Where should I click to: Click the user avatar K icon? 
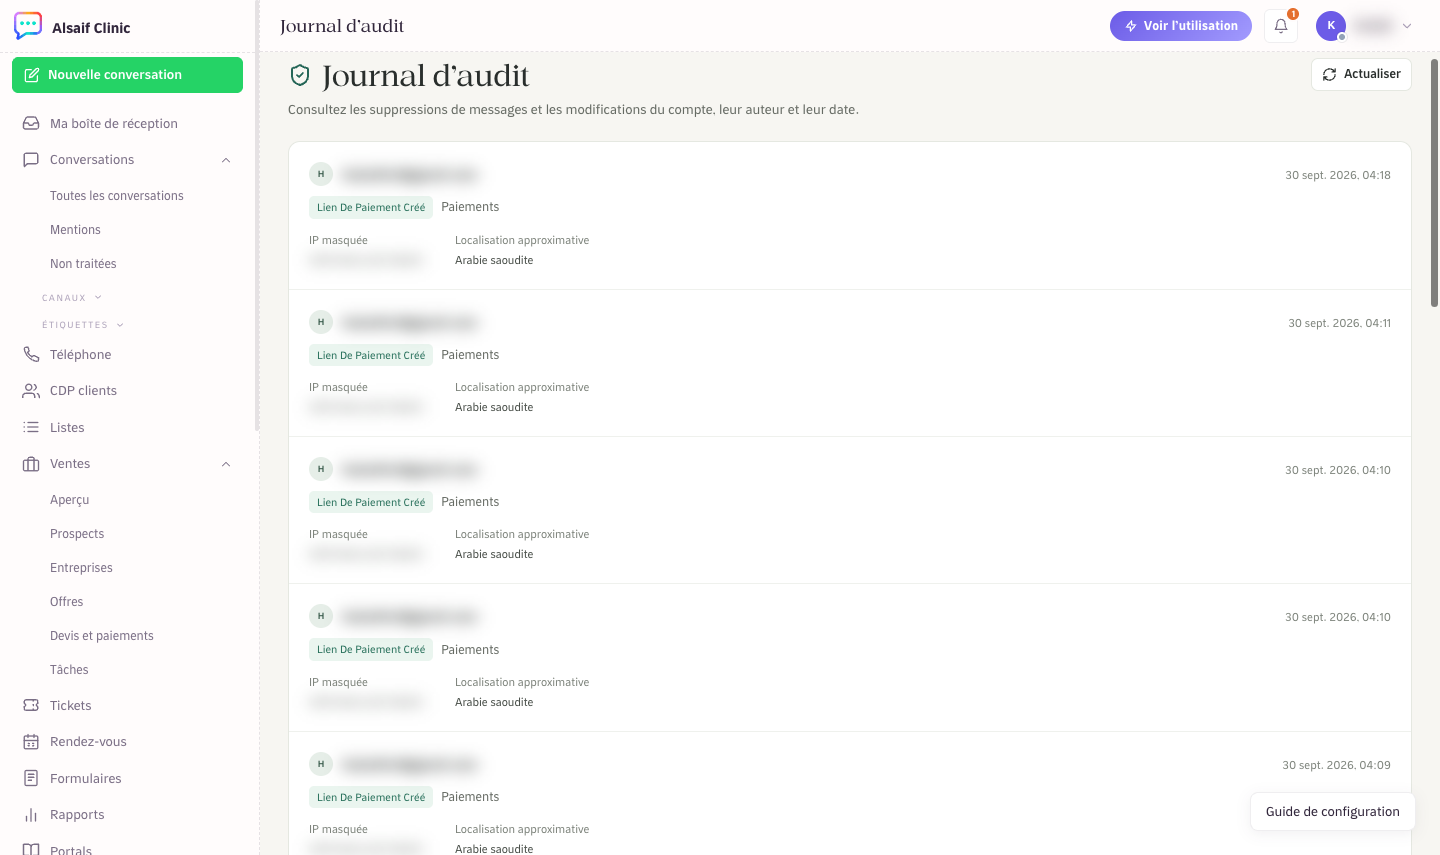tap(1331, 26)
